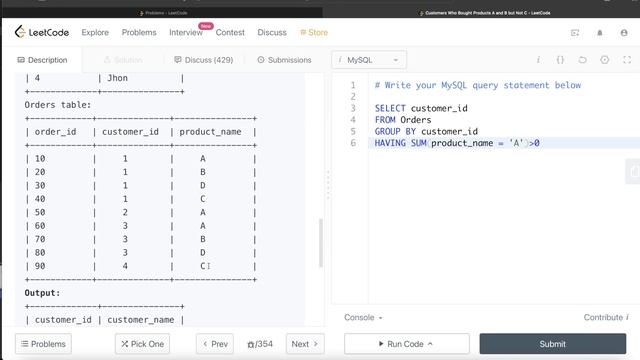Open the user profile avatar
Image resolution: width=640 pixels, height=360 pixels.
pos(624,33)
